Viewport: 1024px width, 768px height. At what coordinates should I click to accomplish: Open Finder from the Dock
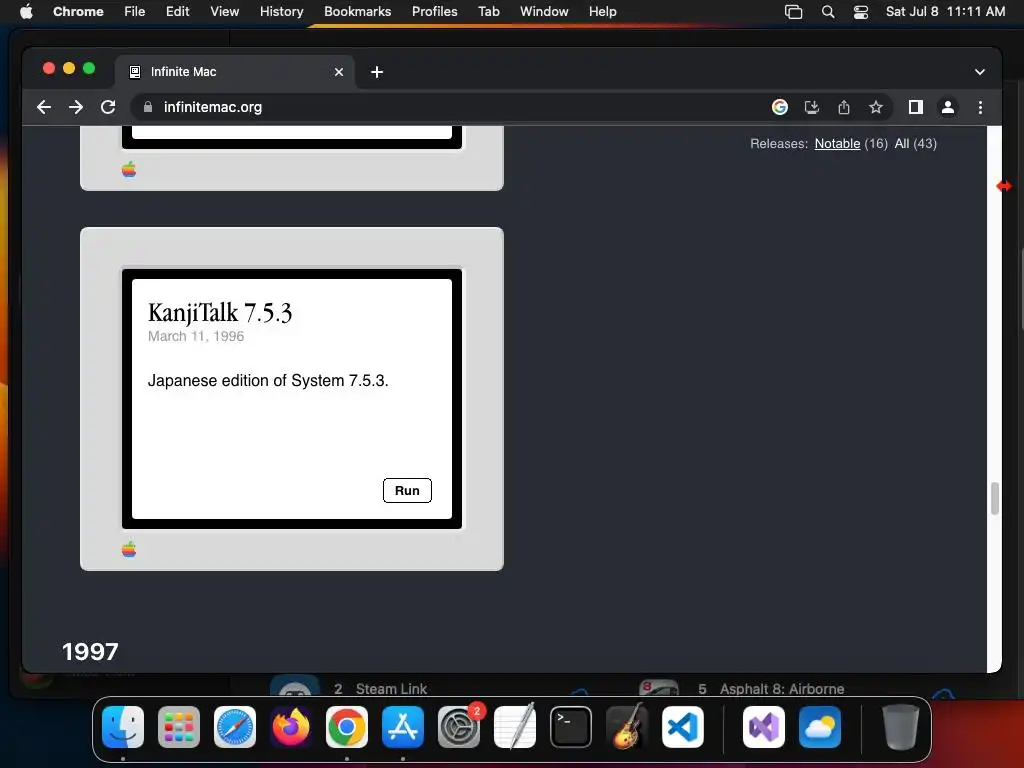123,727
